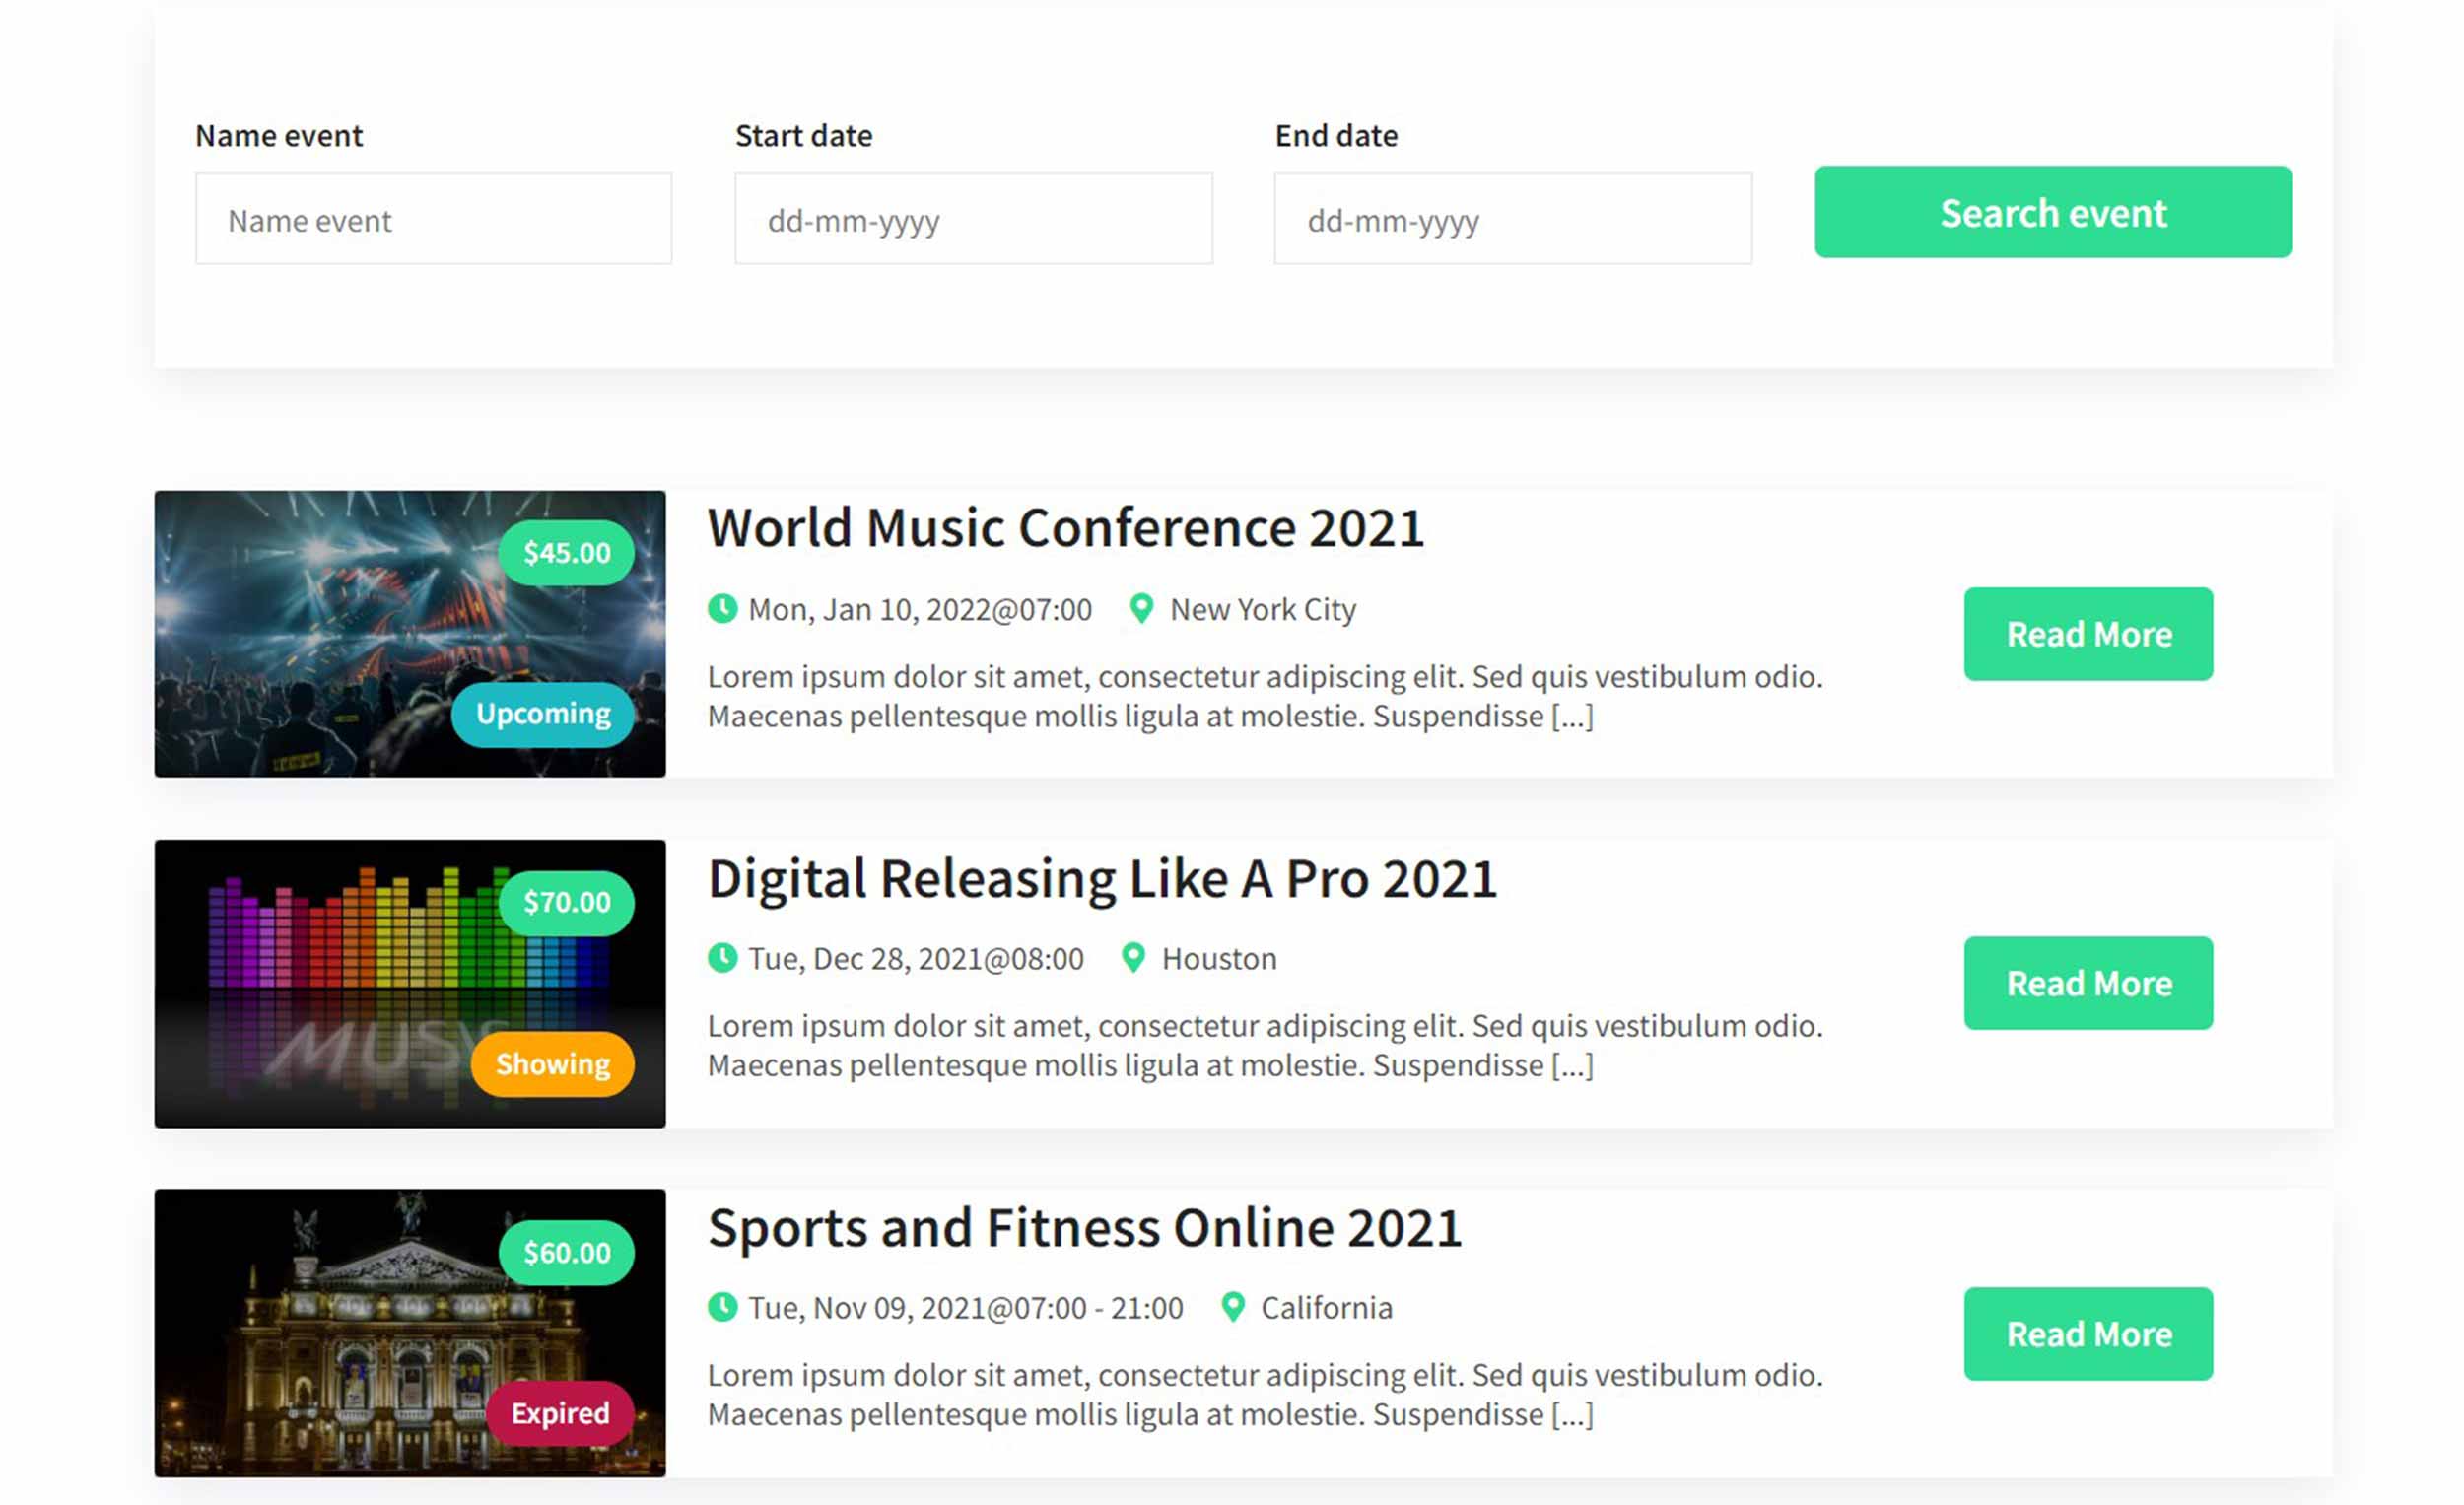
Task: Open the Start date picker field
Action: coord(973,219)
